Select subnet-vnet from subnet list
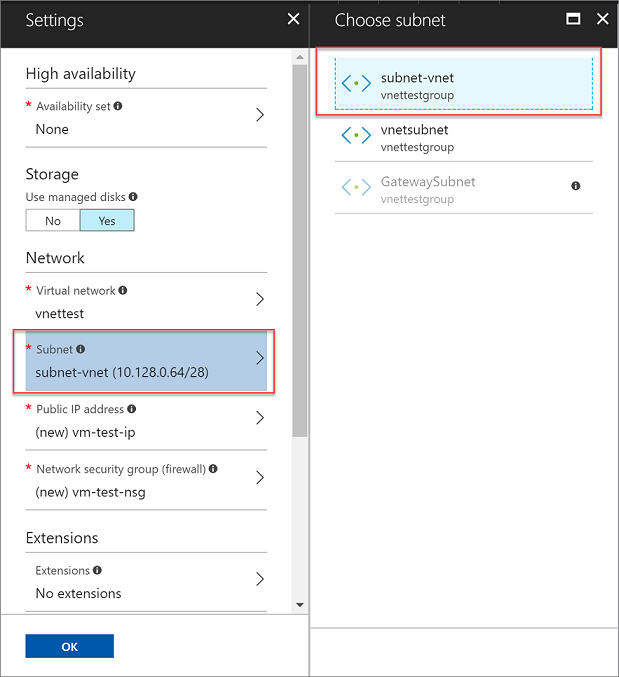Image resolution: width=619 pixels, height=677 pixels. (x=464, y=84)
